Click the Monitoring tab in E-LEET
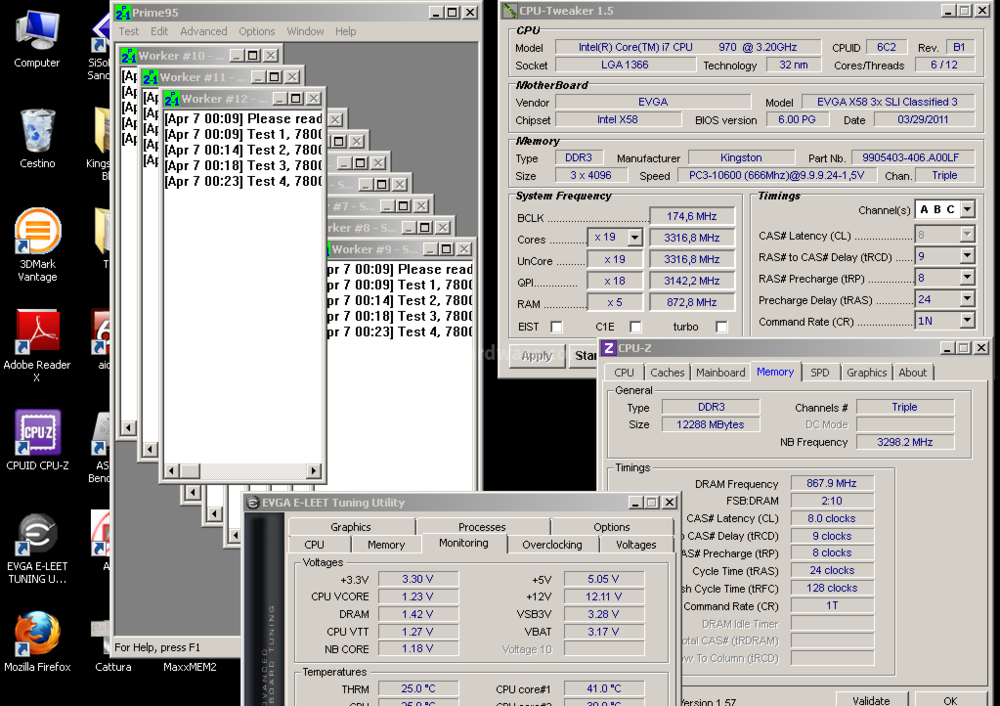1000x706 pixels. (464, 543)
